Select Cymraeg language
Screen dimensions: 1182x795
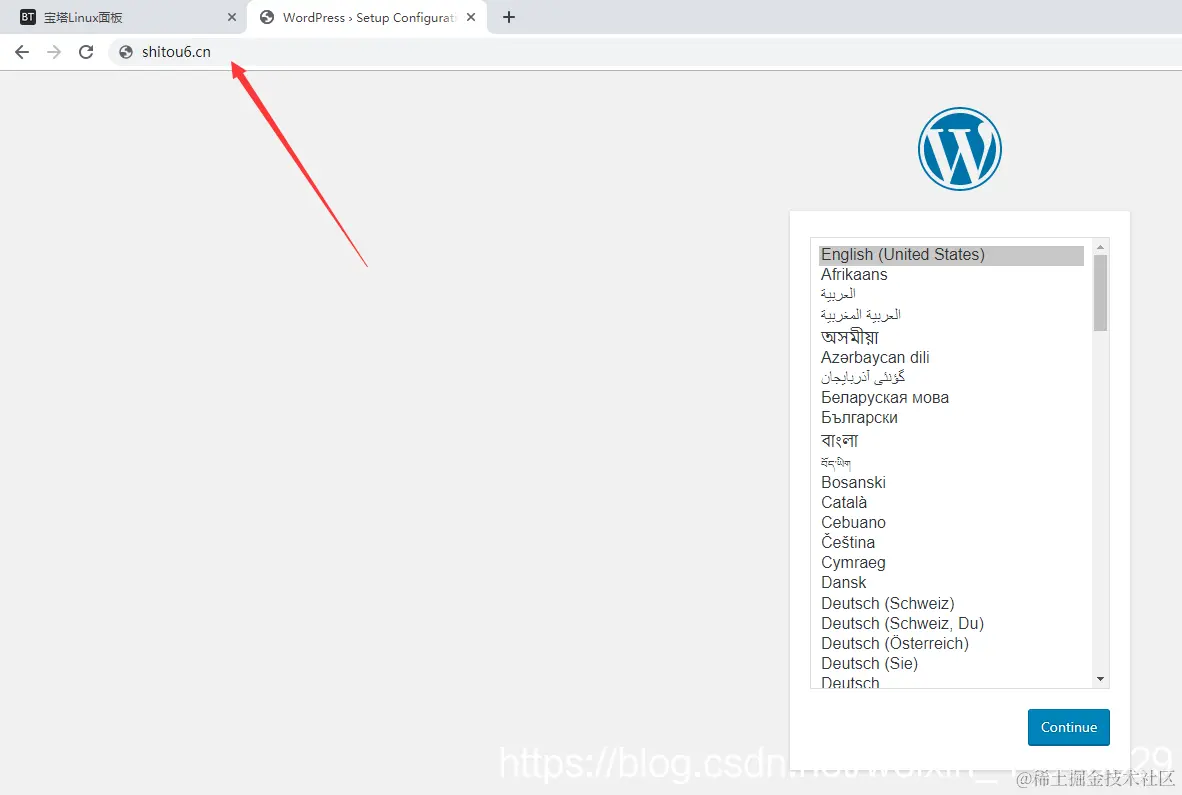pyautogui.click(x=951, y=563)
